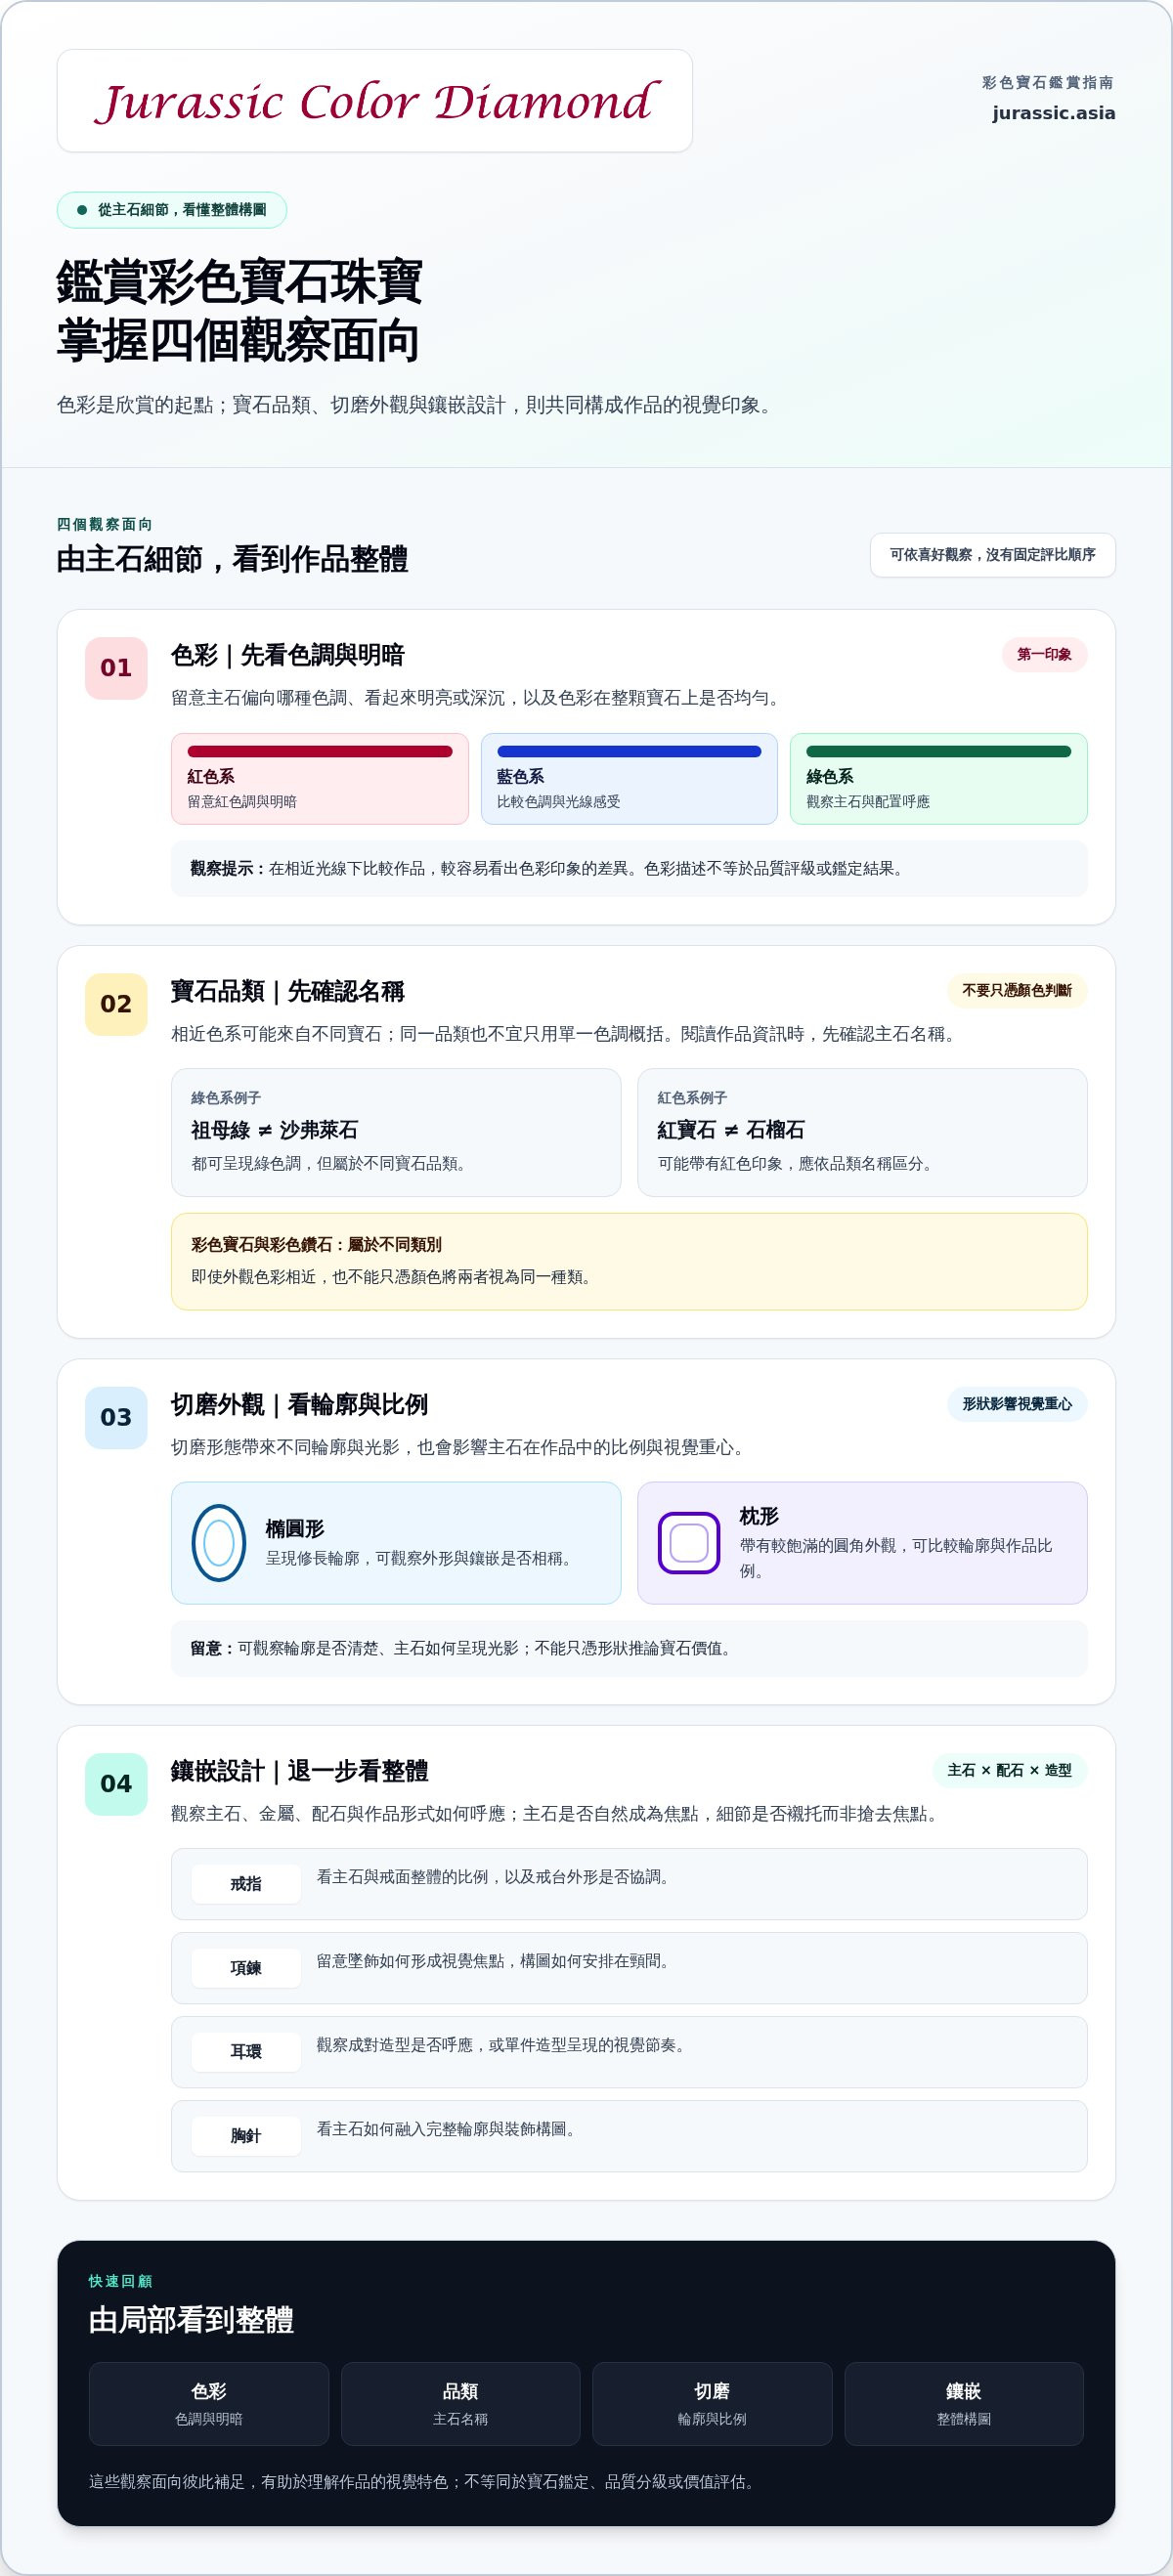The image size is (1173, 2576).
Task: Click the 從主石細節，看懂整體構圖 pill badge
Action: (172, 210)
